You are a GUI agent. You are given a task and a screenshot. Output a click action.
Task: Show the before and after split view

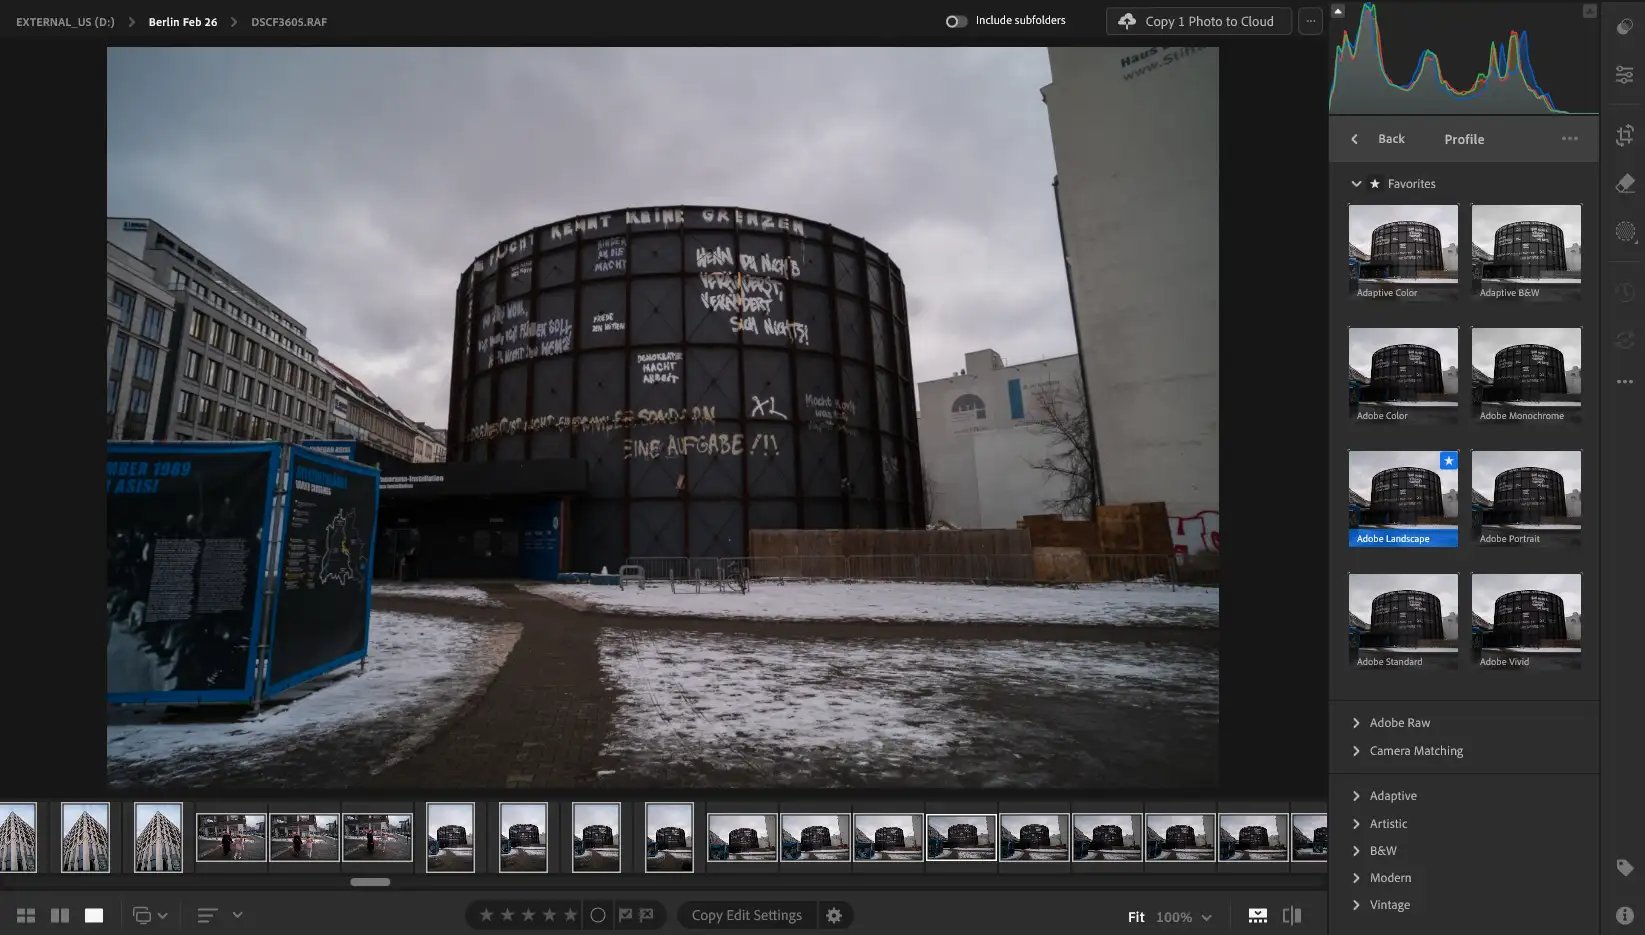tap(1292, 915)
